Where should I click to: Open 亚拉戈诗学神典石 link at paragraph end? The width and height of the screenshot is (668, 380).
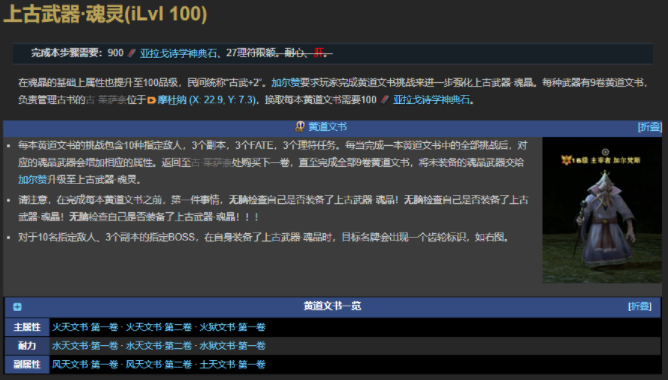(x=432, y=100)
